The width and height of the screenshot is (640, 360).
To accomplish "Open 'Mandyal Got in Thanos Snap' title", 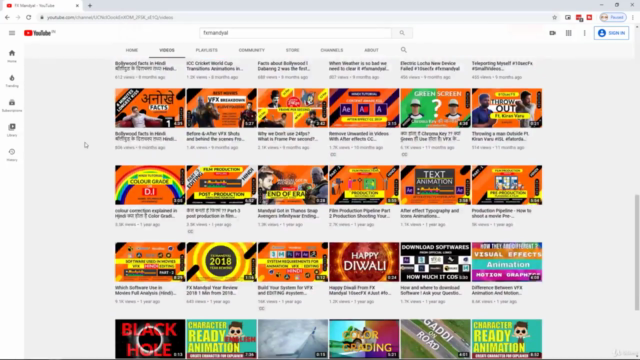I will 288,213.
